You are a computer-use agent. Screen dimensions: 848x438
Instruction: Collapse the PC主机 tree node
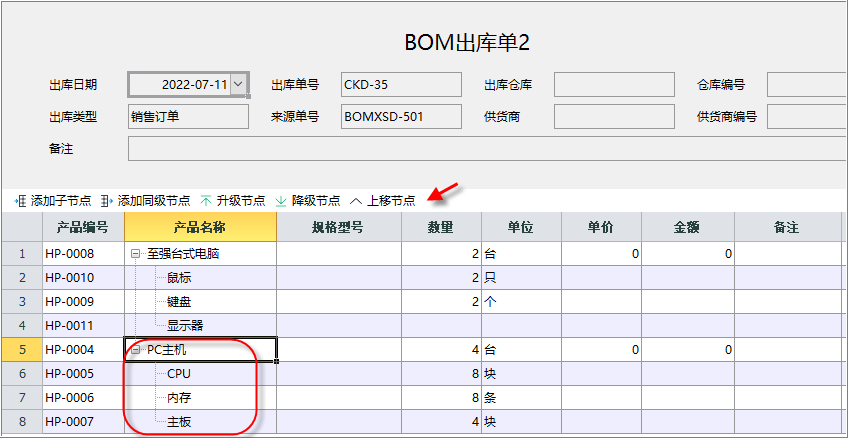pos(135,350)
